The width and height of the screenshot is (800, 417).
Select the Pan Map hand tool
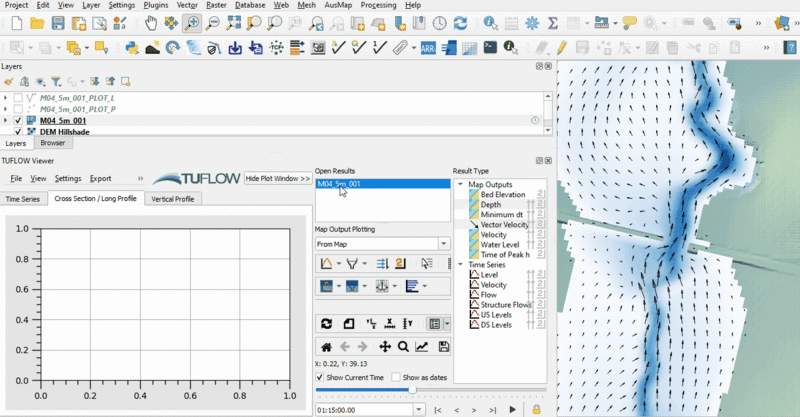pyautogui.click(x=150, y=23)
